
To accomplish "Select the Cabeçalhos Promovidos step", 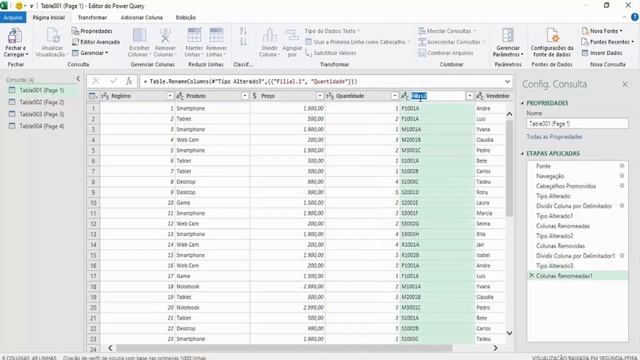I will [566, 186].
